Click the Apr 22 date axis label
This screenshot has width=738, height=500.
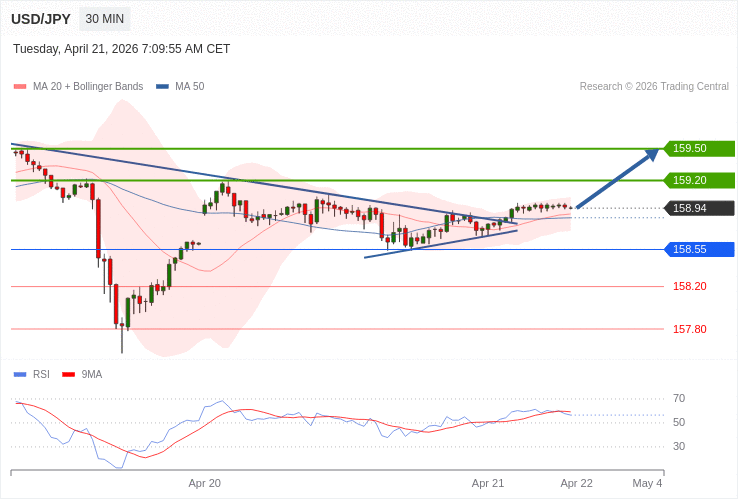576,483
